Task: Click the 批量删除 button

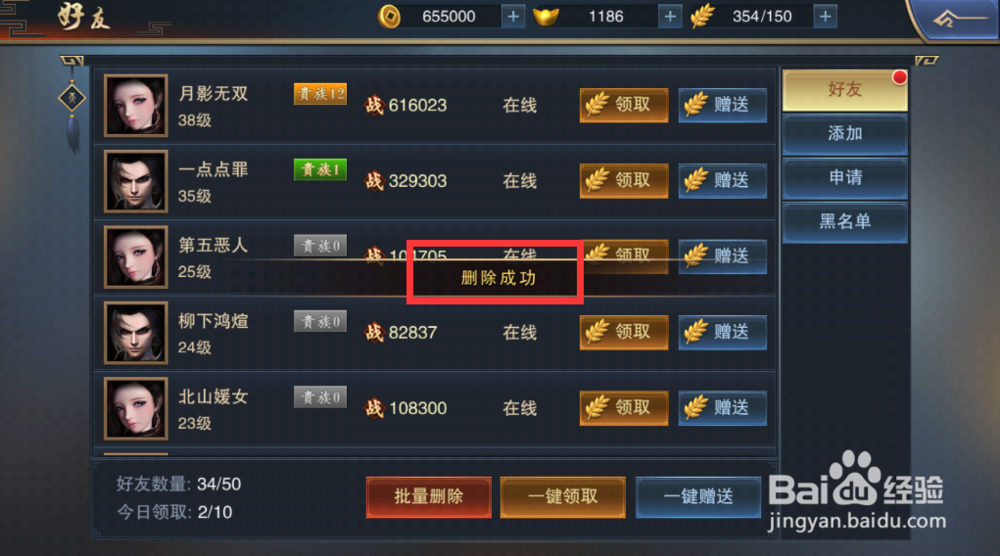Action: click(429, 497)
